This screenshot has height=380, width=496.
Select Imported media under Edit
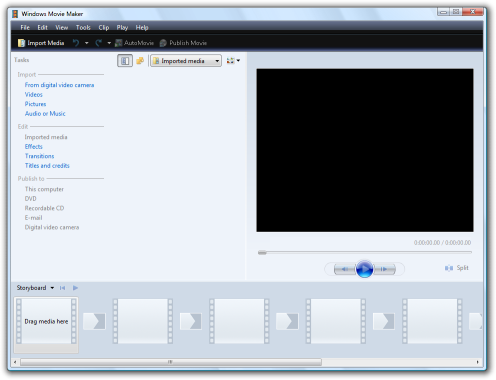(x=46, y=137)
